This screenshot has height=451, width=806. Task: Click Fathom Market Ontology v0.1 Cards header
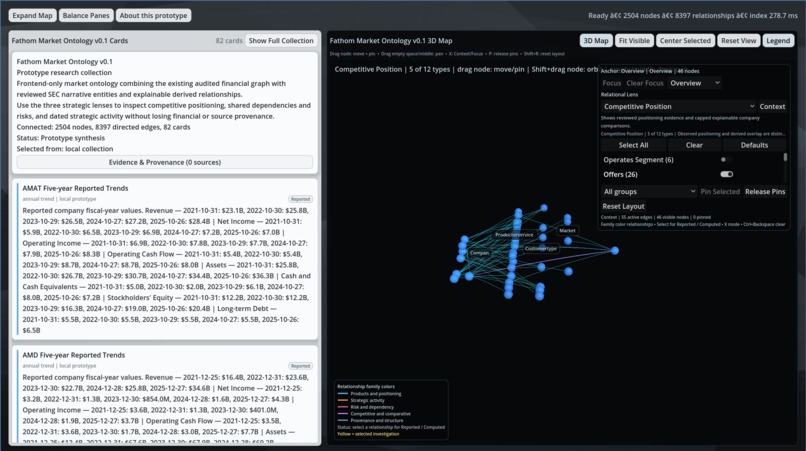click(x=70, y=41)
